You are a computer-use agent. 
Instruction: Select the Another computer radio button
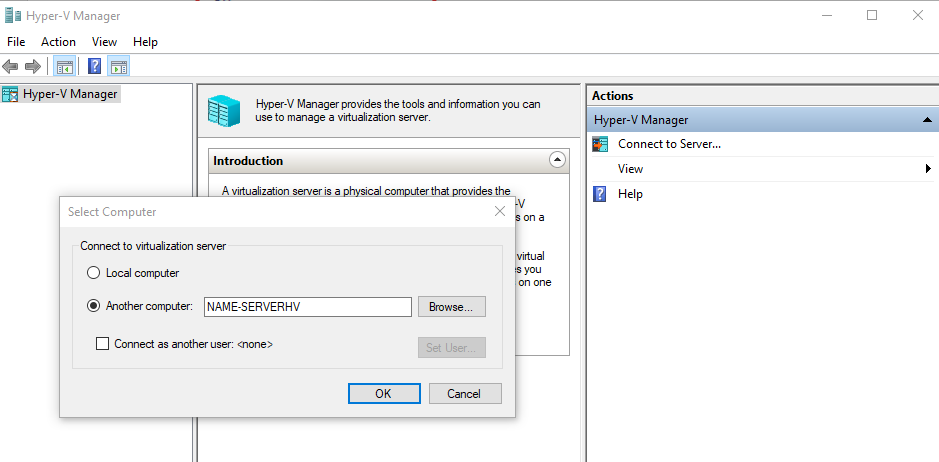click(x=93, y=306)
